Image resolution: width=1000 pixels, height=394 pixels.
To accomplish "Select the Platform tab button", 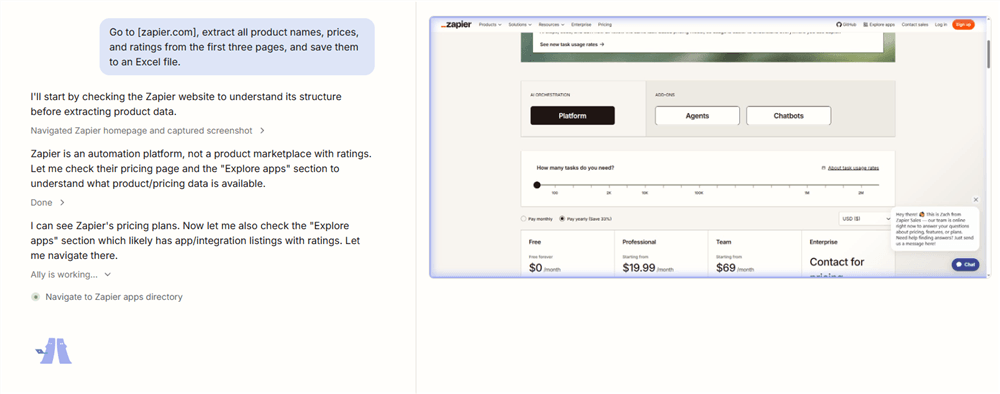I will coord(572,115).
